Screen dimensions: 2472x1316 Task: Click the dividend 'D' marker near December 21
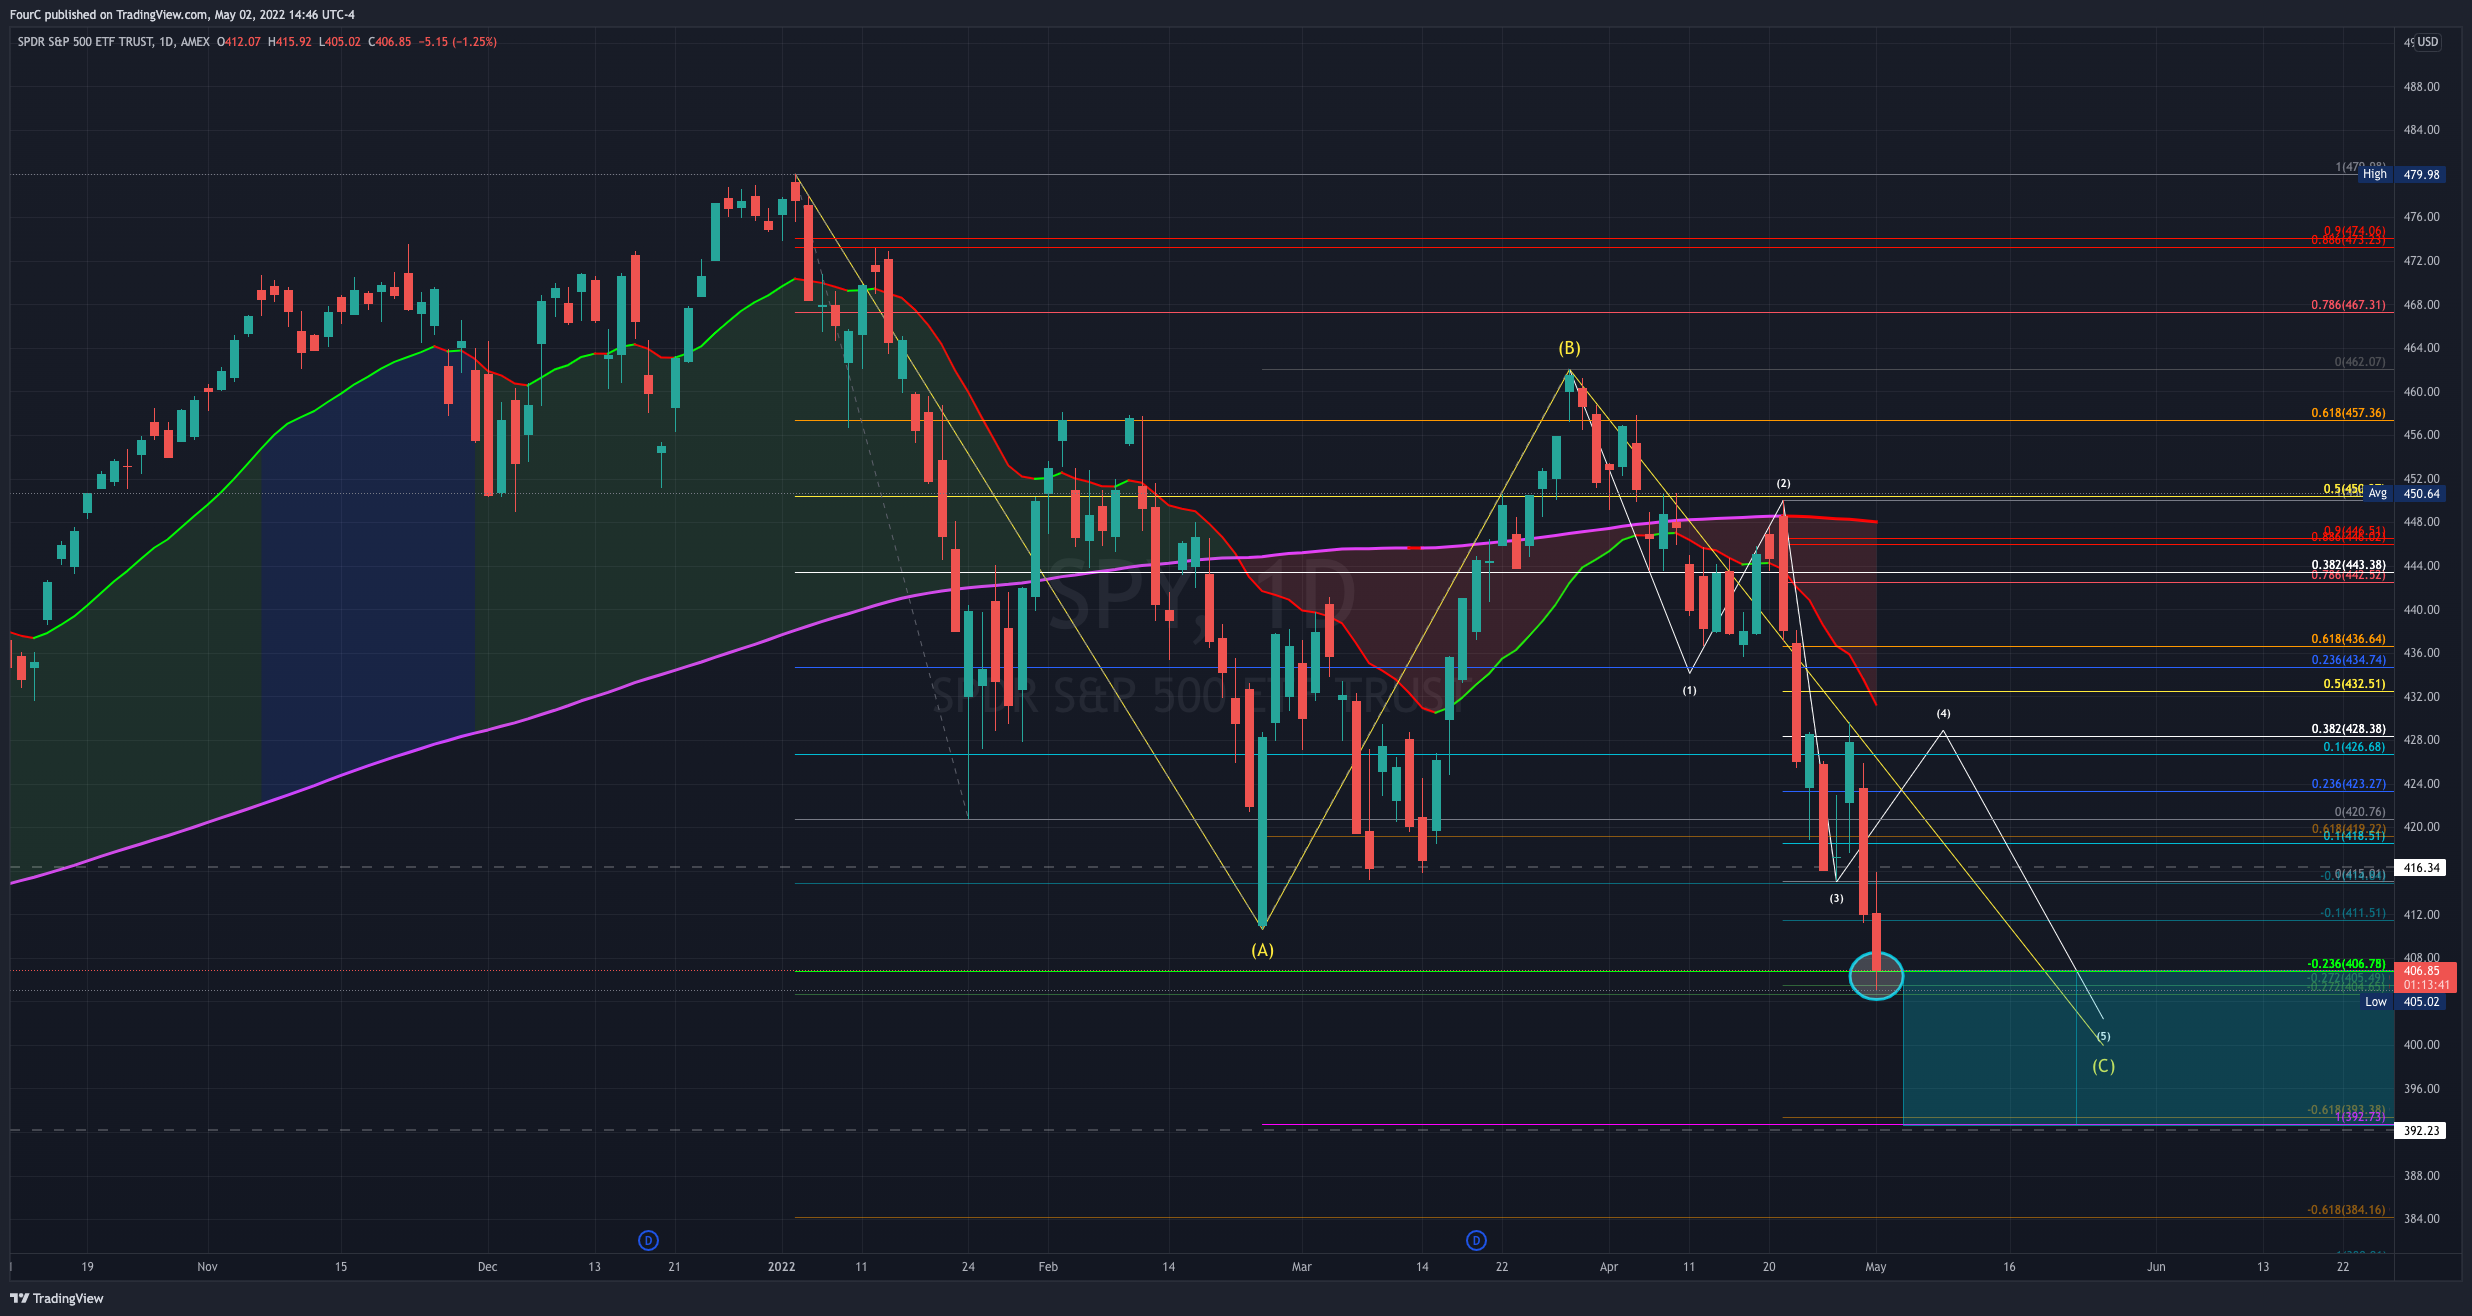(648, 1240)
